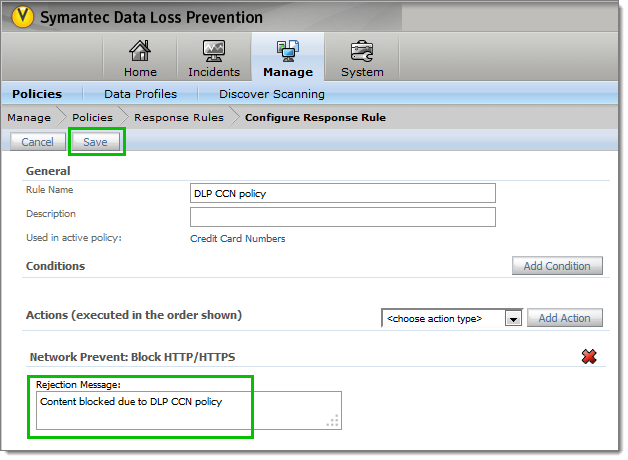Open the System toolbox icon
This screenshot has width=628, height=460.
(361, 52)
